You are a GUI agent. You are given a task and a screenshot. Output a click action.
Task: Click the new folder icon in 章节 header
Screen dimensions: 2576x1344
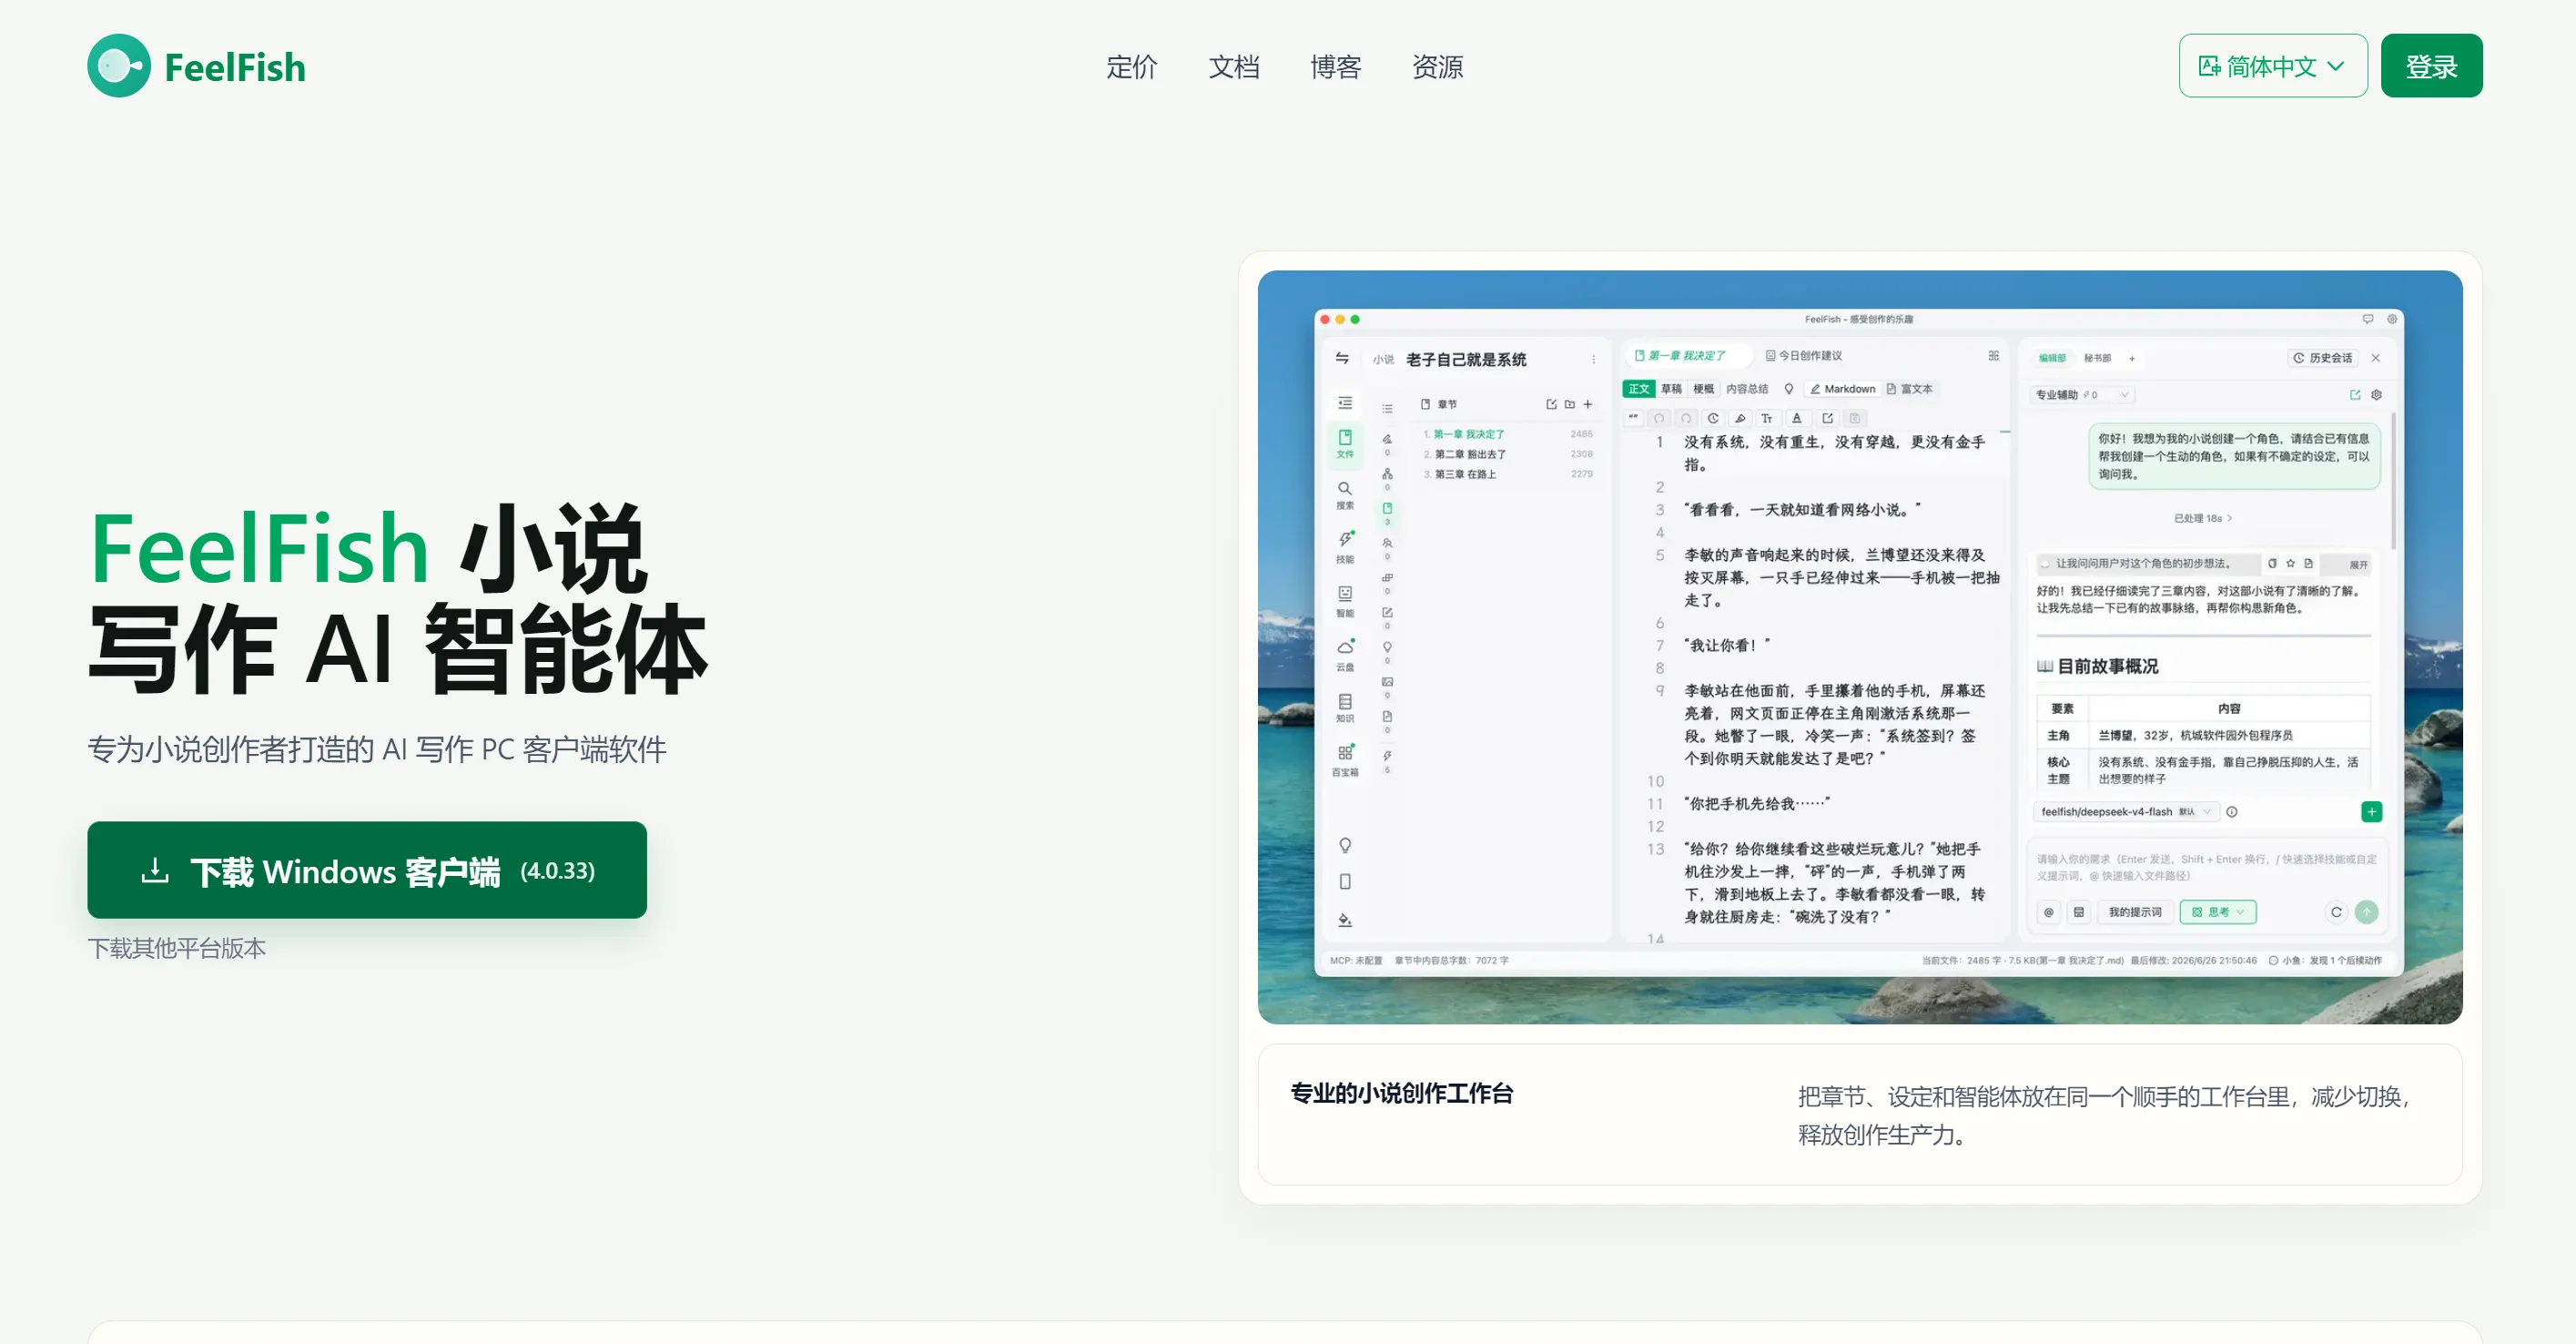tap(1570, 405)
